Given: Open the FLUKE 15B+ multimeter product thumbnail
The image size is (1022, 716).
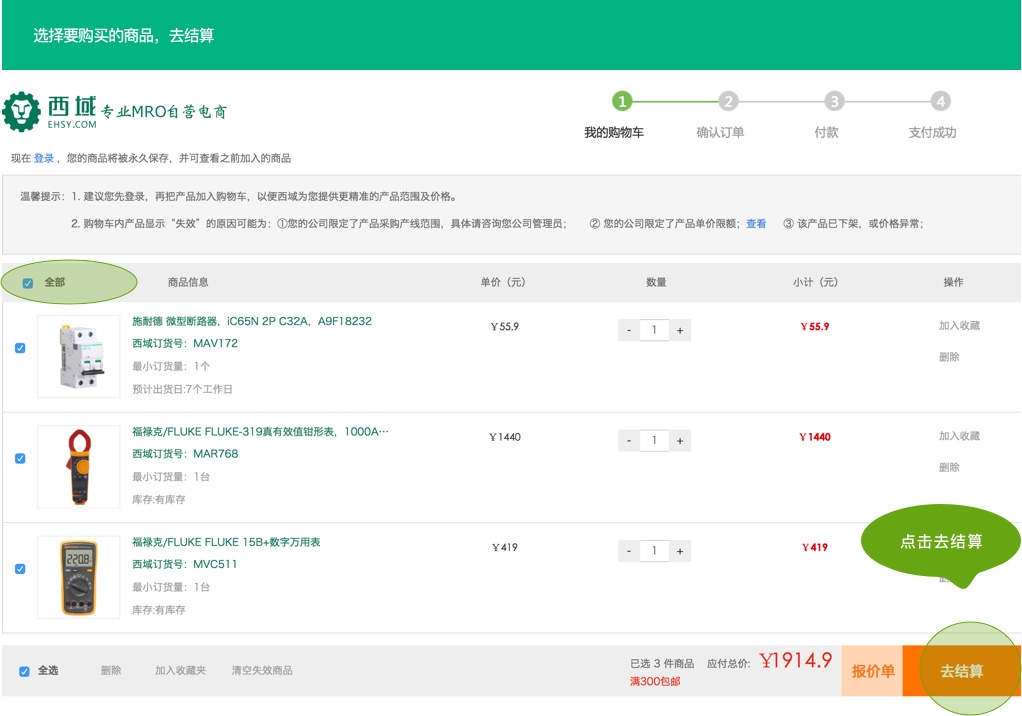Looking at the screenshot, I should [x=78, y=577].
